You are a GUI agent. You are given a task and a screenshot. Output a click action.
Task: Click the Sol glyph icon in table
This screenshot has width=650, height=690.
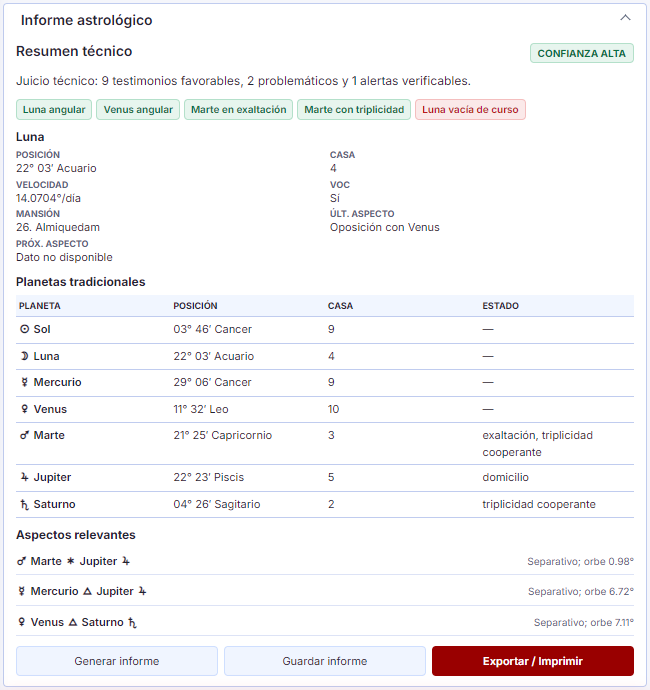(x=25, y=329)
